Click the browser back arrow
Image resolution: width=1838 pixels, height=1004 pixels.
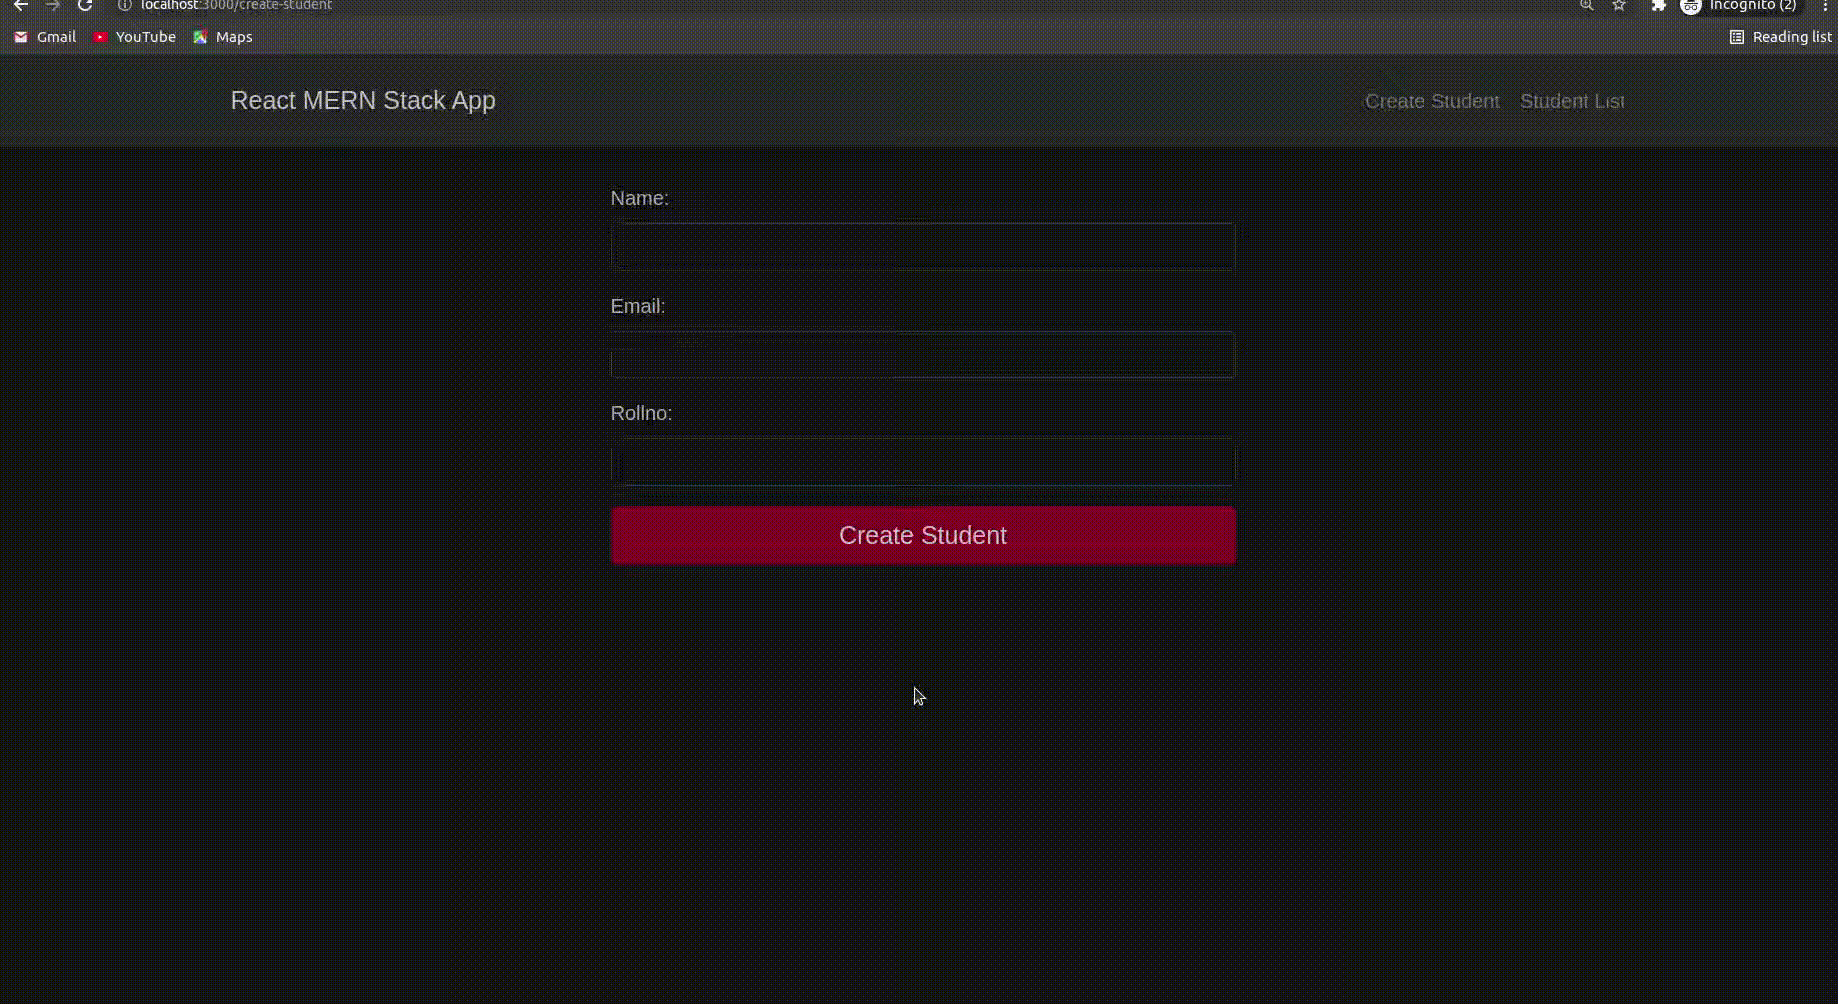[20, 5]
